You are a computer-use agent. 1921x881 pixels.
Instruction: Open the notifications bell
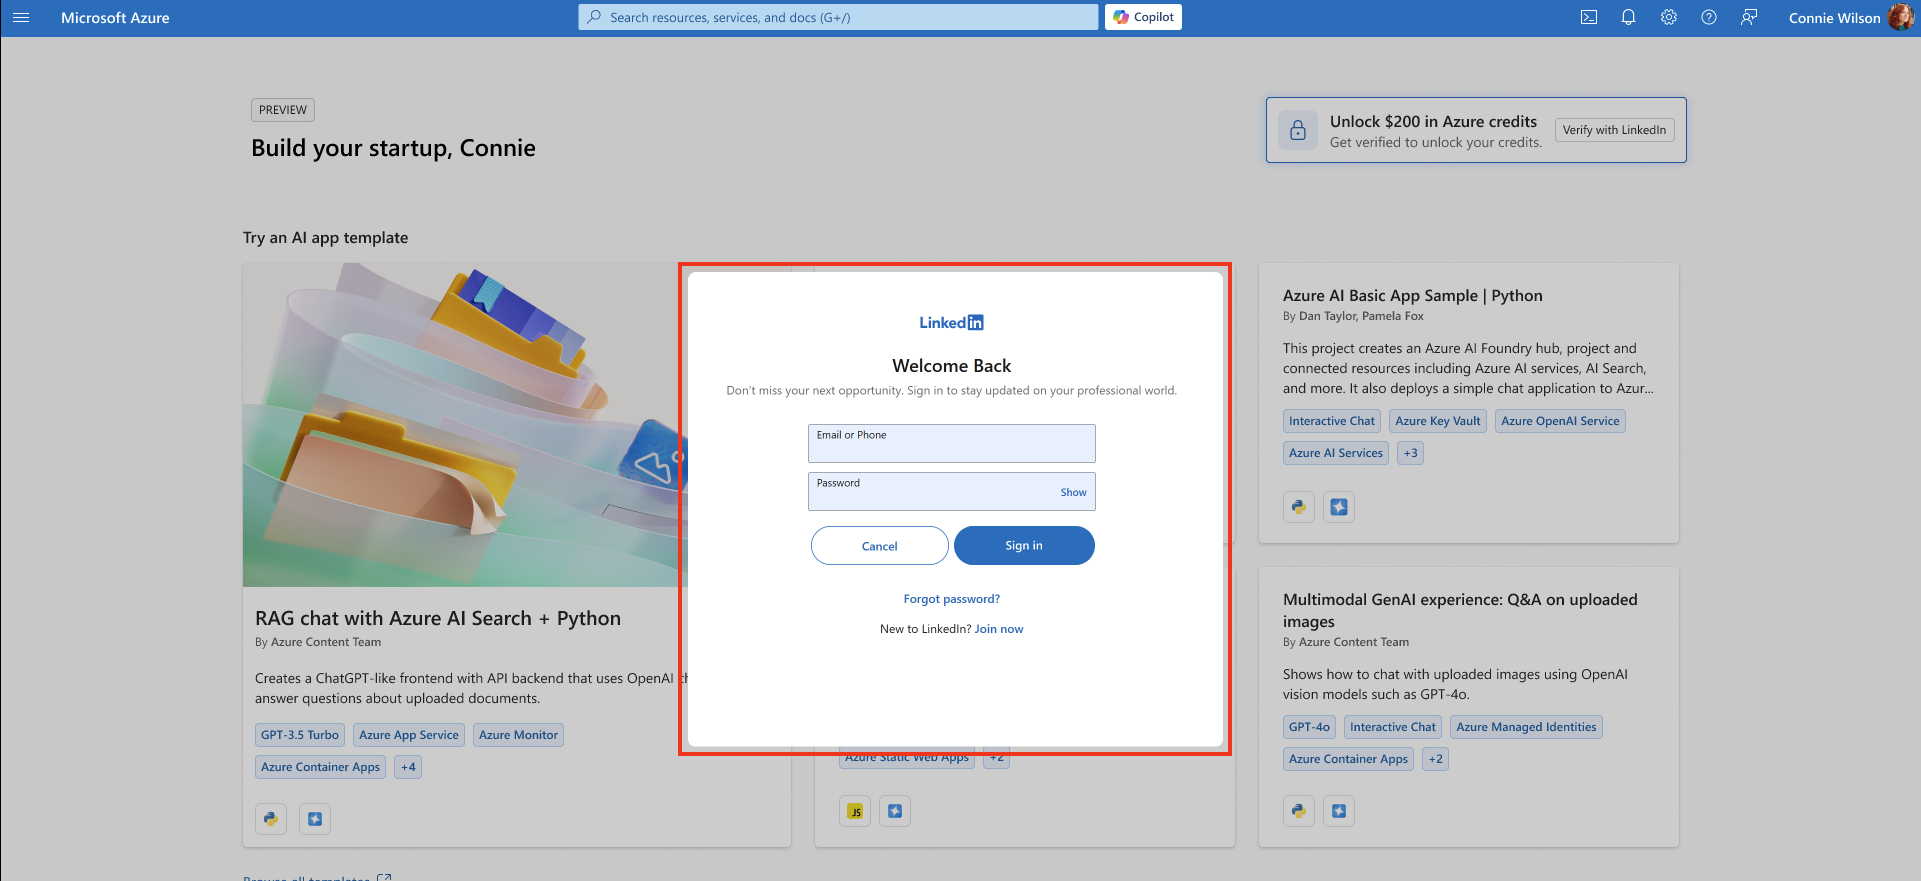coord(1629,18)
